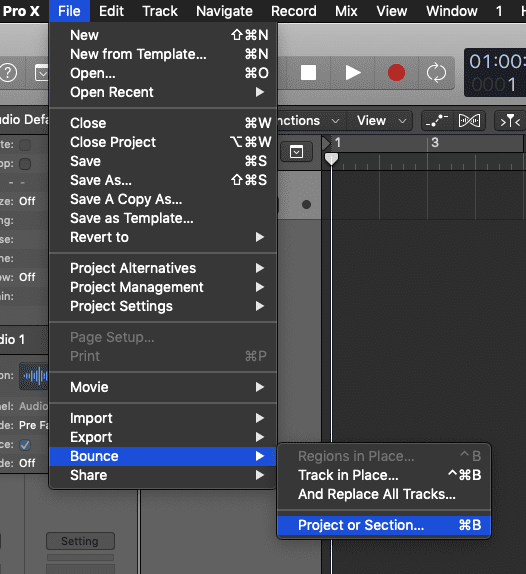Choose the Save menu item
The image size is (526, 574).
coord(163,161)
